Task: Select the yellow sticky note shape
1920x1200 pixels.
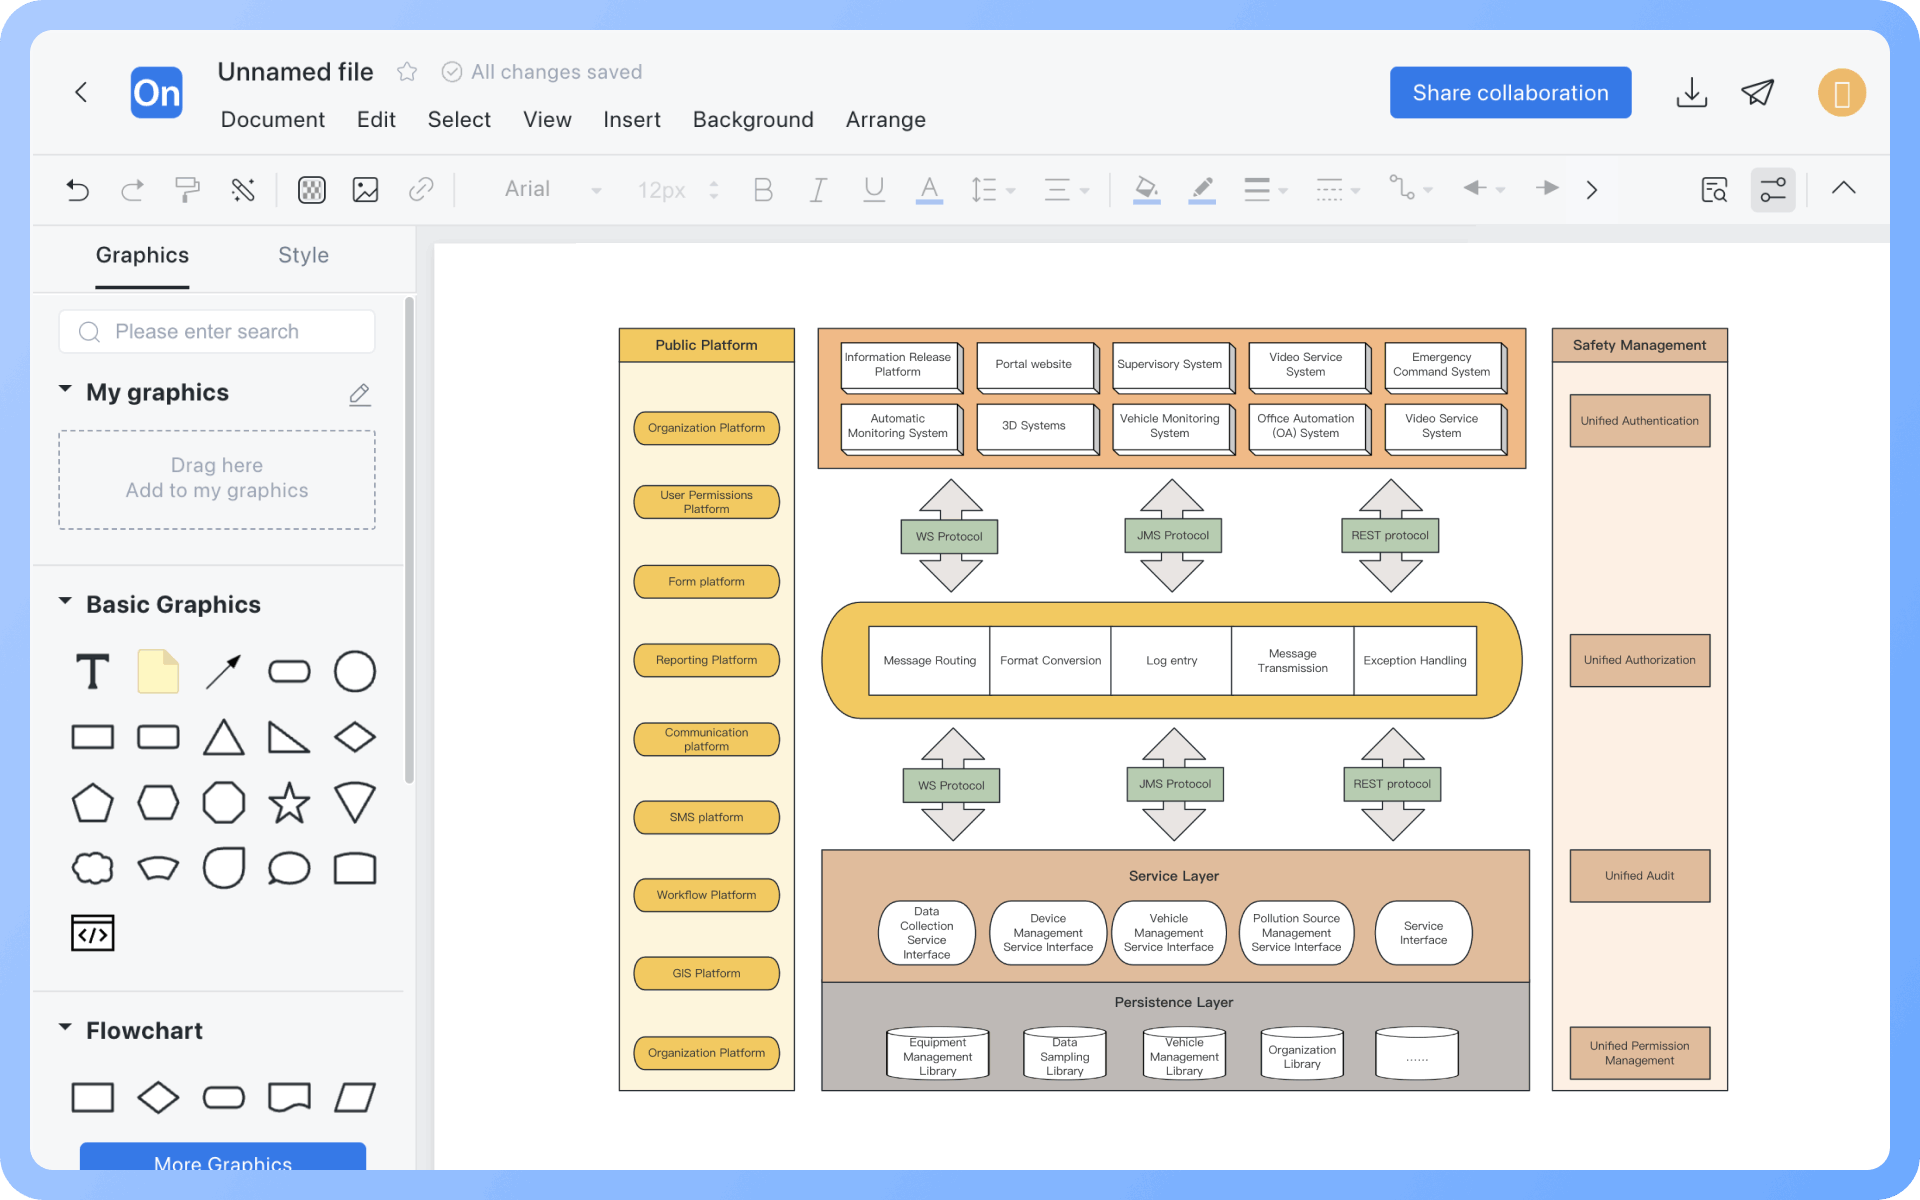Action: (158, 671)
